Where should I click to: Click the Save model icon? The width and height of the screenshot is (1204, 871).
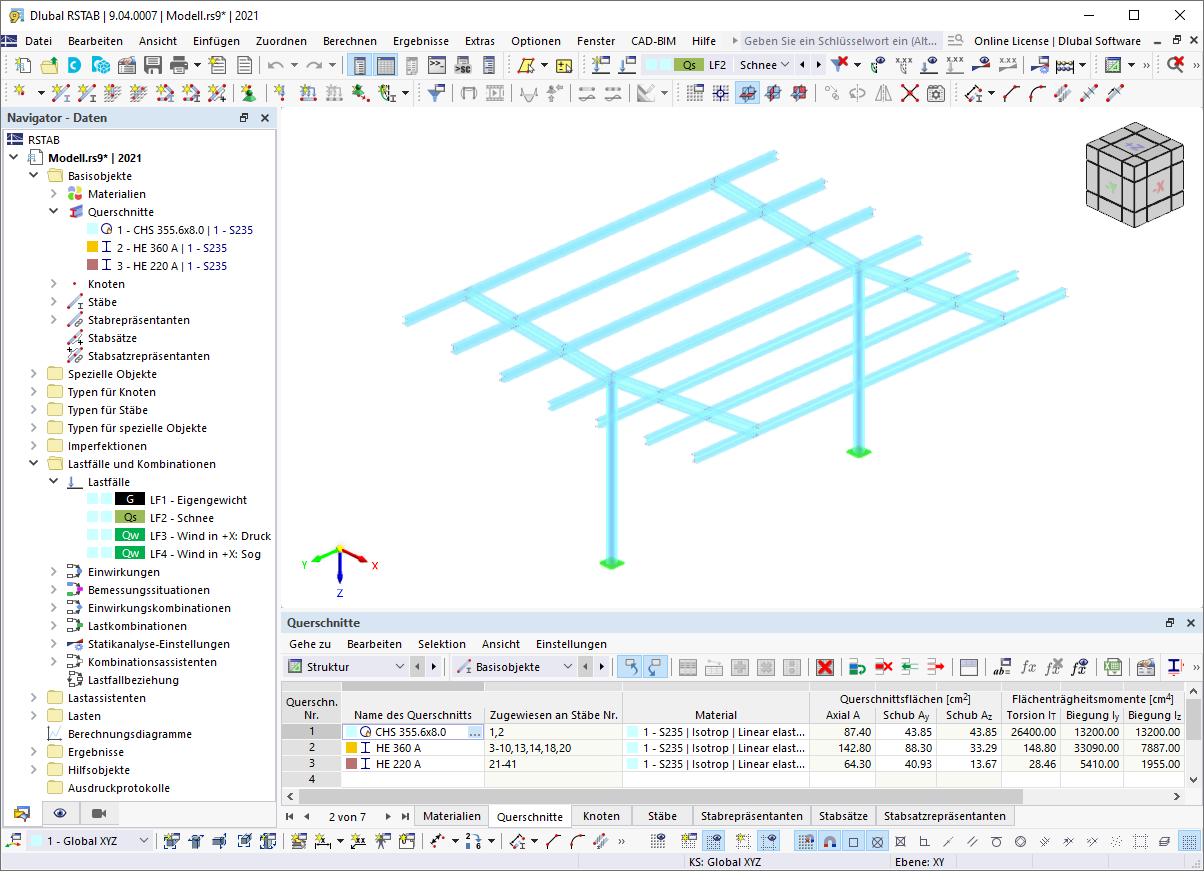coord(153,65)
